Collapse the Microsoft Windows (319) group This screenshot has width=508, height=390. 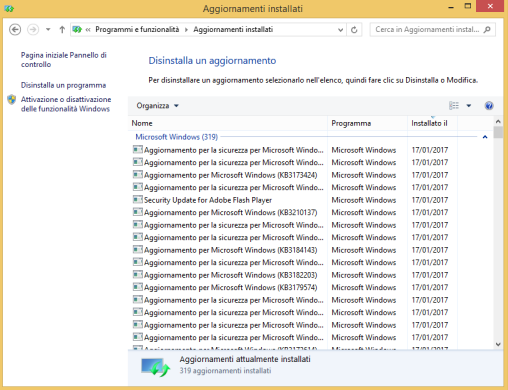click(x=485, y=137)
